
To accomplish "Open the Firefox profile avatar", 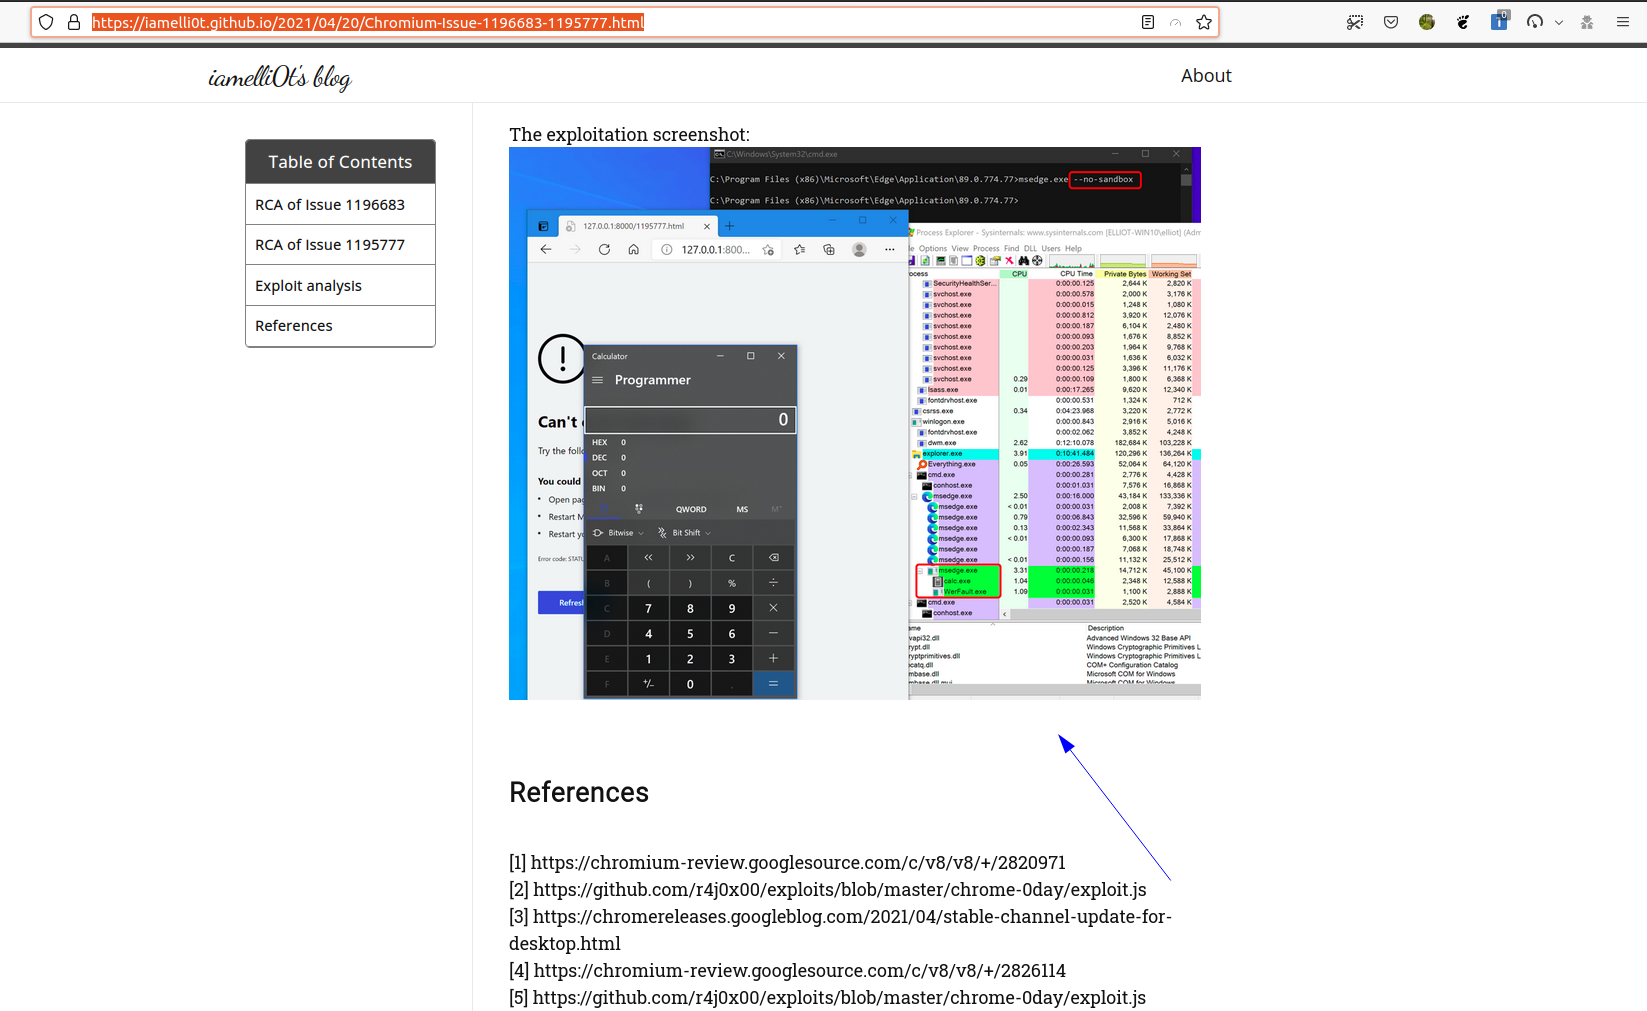I will pyautogui.click(x=1427, y=21).
